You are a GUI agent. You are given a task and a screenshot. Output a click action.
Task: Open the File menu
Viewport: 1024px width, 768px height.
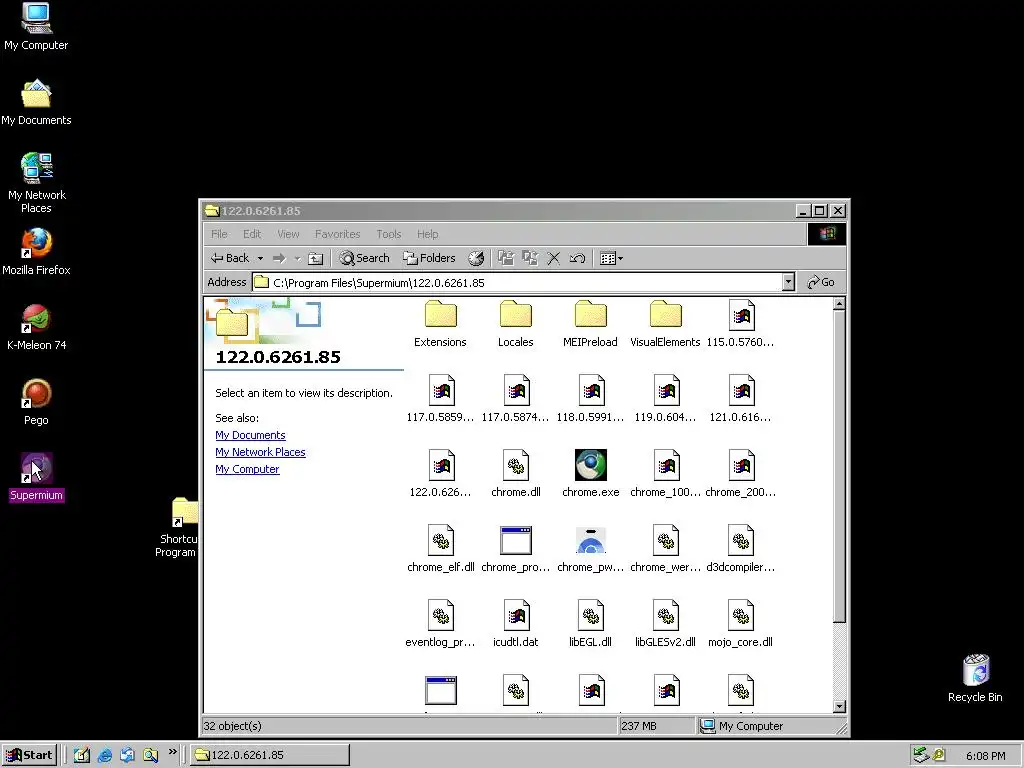[x=219, y=234]
